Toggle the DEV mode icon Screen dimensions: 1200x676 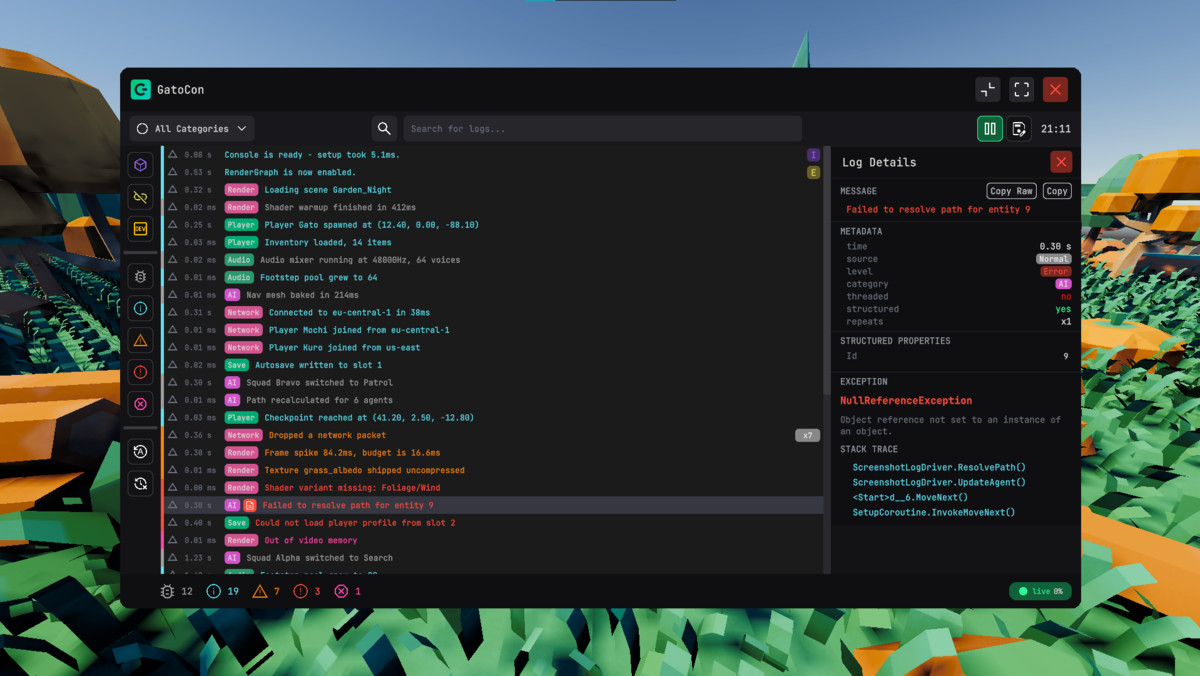tap(141, 228)
